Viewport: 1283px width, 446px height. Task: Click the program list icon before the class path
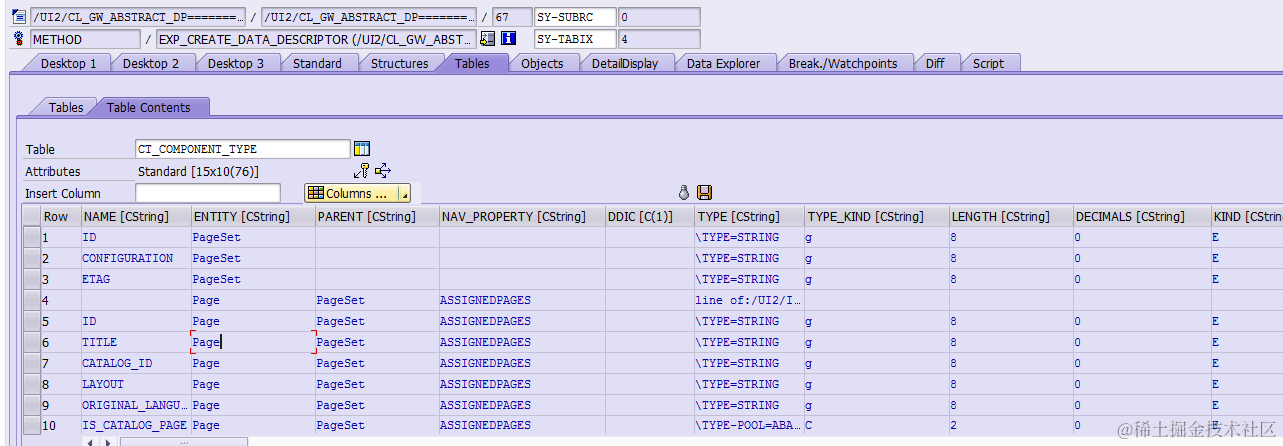(18, 17)
